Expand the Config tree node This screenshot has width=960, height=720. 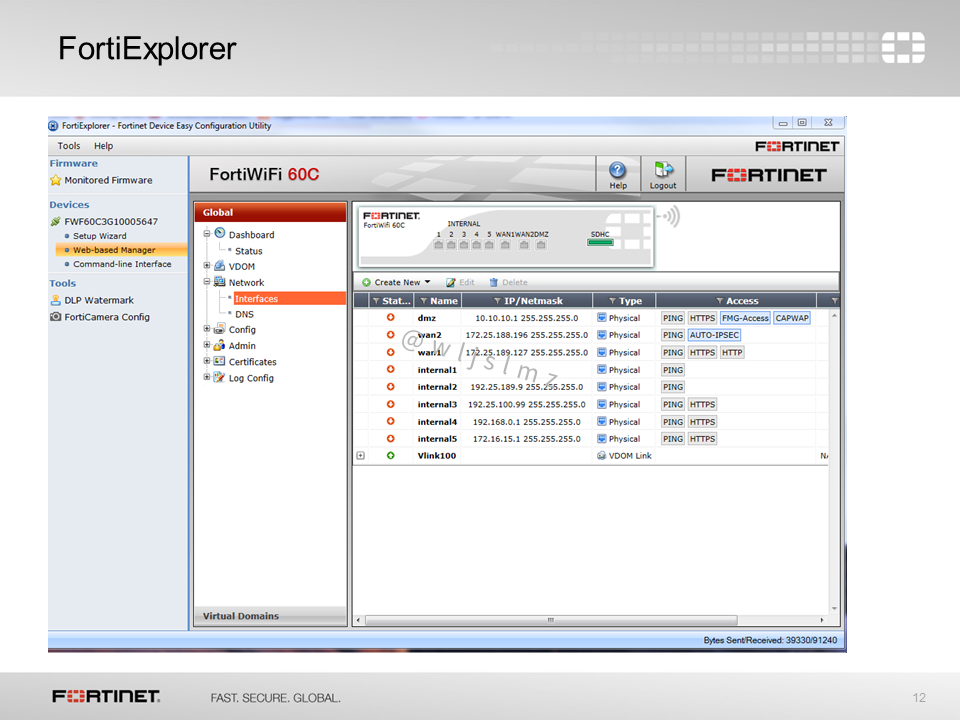207,329
